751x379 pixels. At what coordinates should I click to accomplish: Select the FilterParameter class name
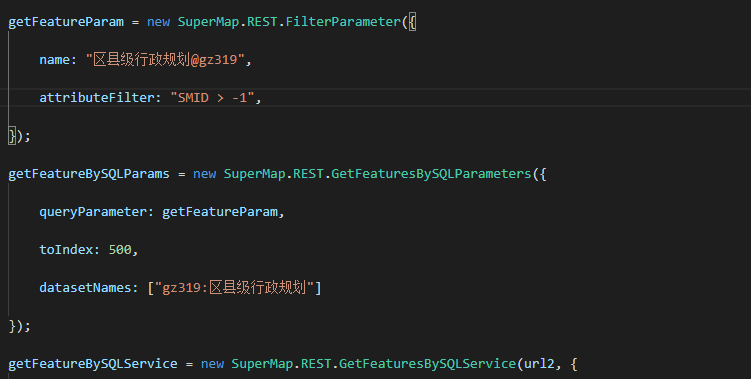click(343, 22)
